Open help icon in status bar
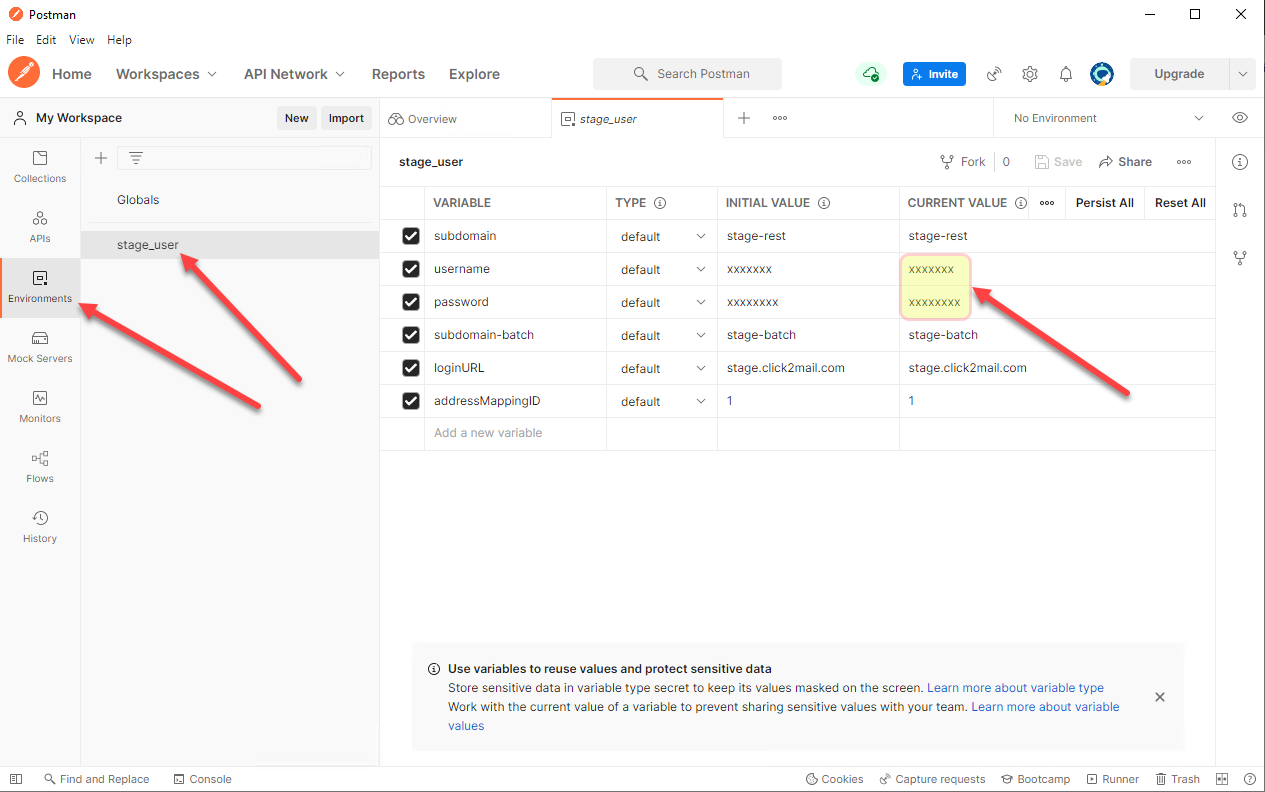Image resolution: width=1265 pixels, height=792 pixels. point(1249,779)
